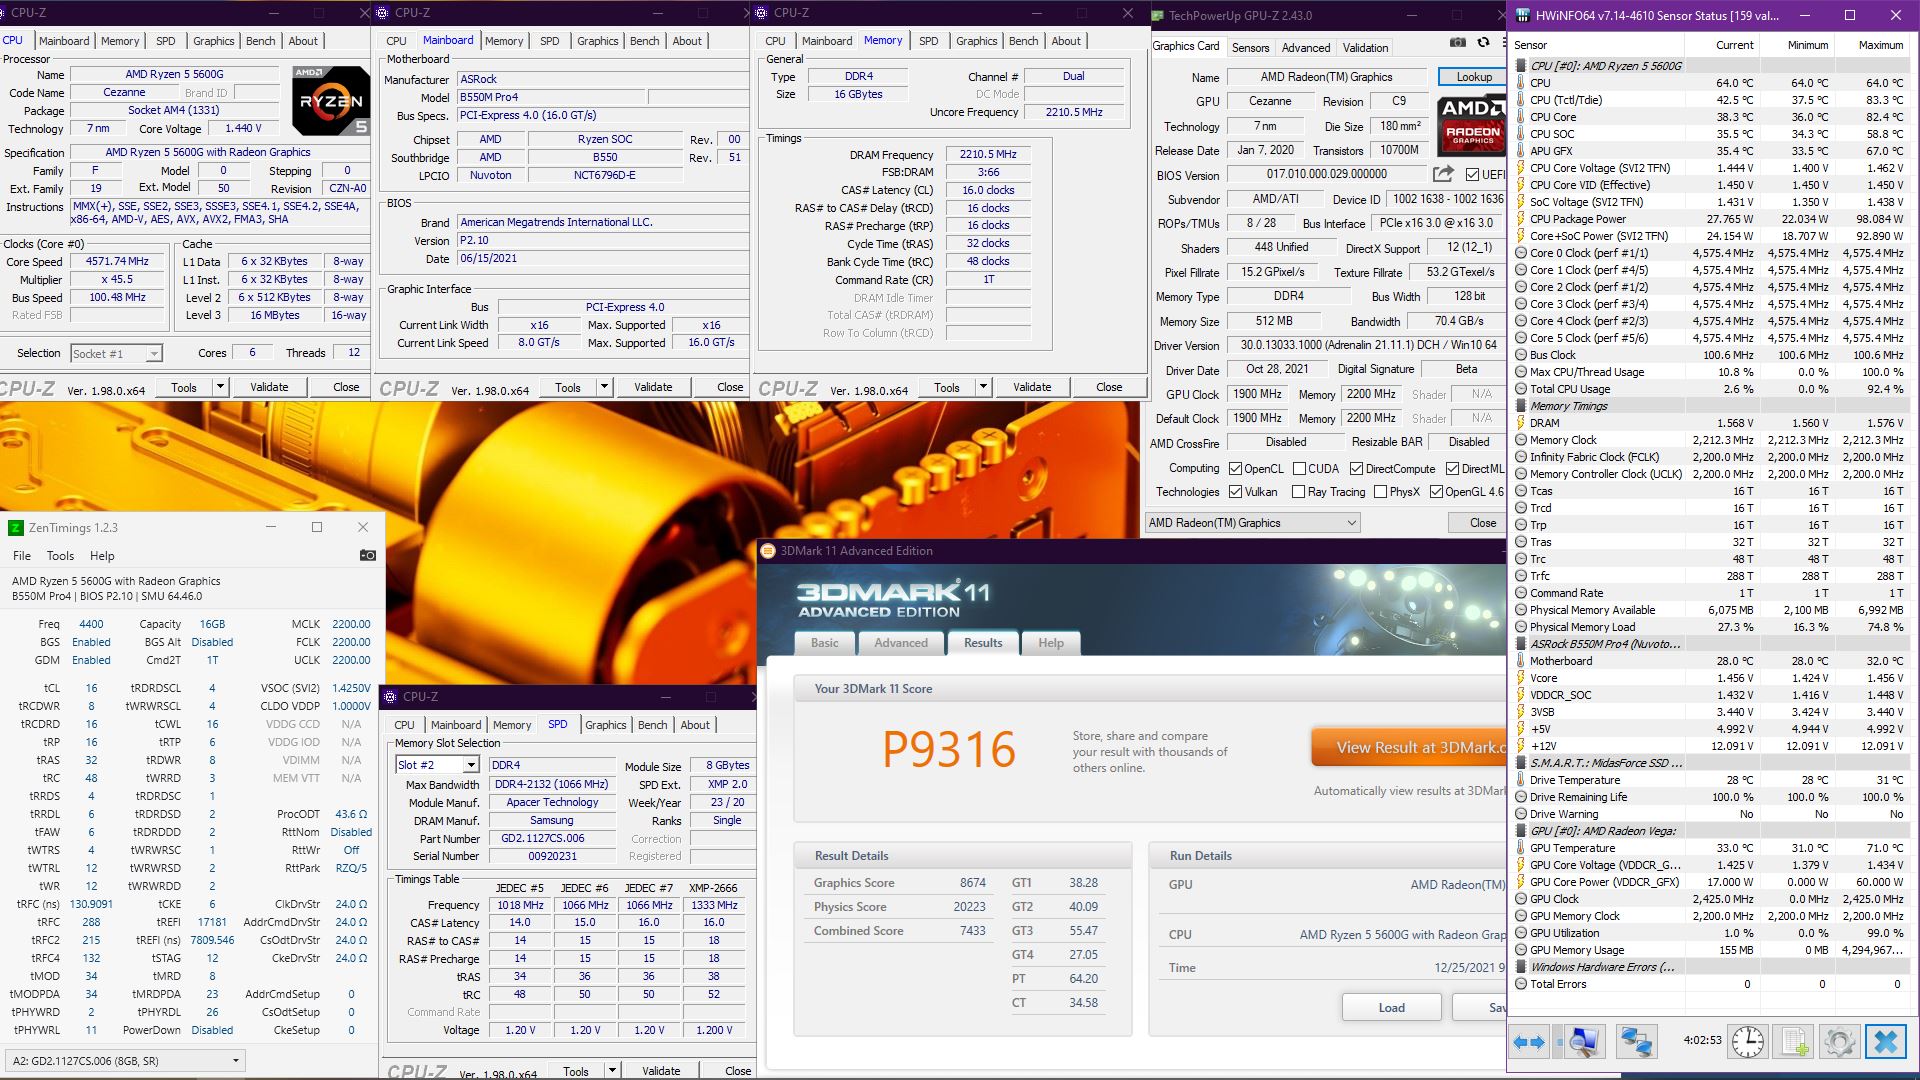Click 3DMark 11 title bar icon
Screen dimensions: 1920x1080
(768, 550)
